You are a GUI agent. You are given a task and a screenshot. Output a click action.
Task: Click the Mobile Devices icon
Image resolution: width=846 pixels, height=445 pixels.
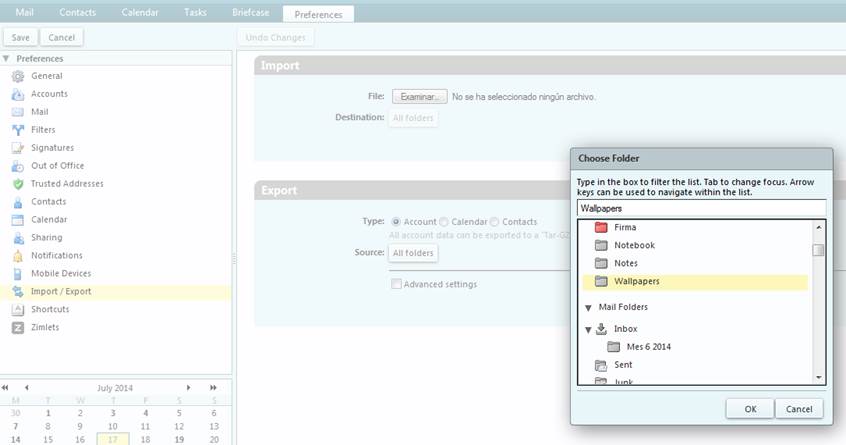[18, 274]
